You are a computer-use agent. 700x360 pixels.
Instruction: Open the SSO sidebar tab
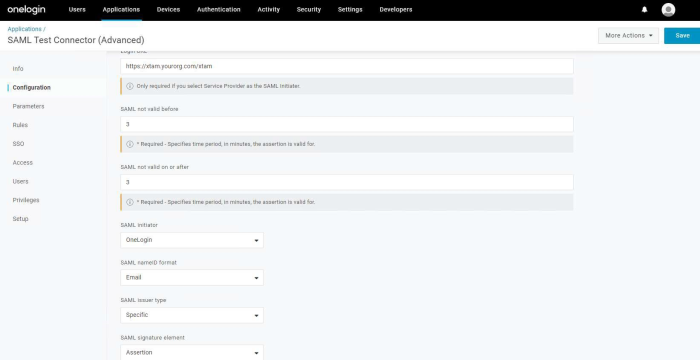(x=18, y=144)
